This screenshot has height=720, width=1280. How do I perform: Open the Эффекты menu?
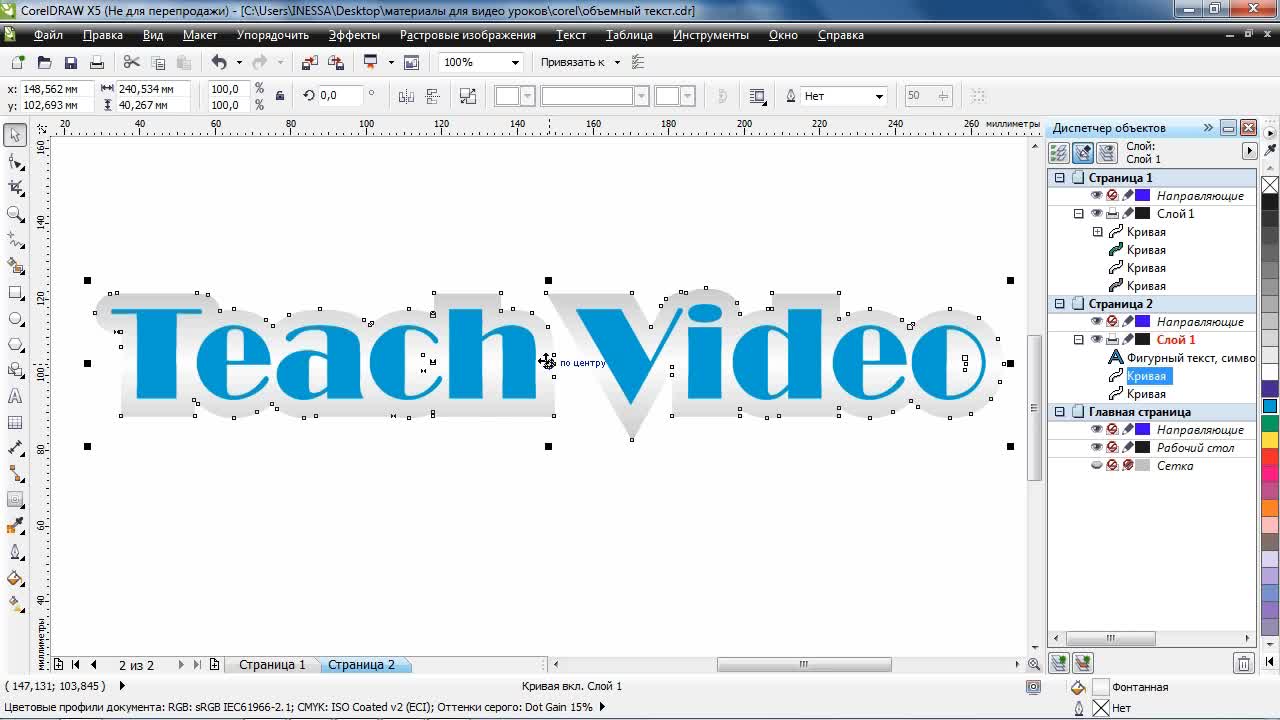pyautogui.click(x=354, y=35)
